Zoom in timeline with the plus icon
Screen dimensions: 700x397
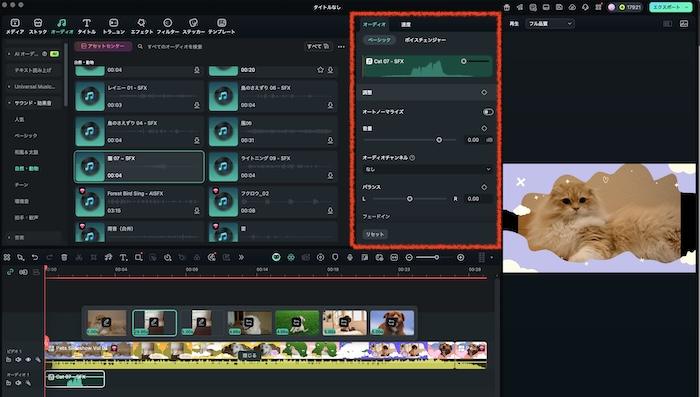461,257
